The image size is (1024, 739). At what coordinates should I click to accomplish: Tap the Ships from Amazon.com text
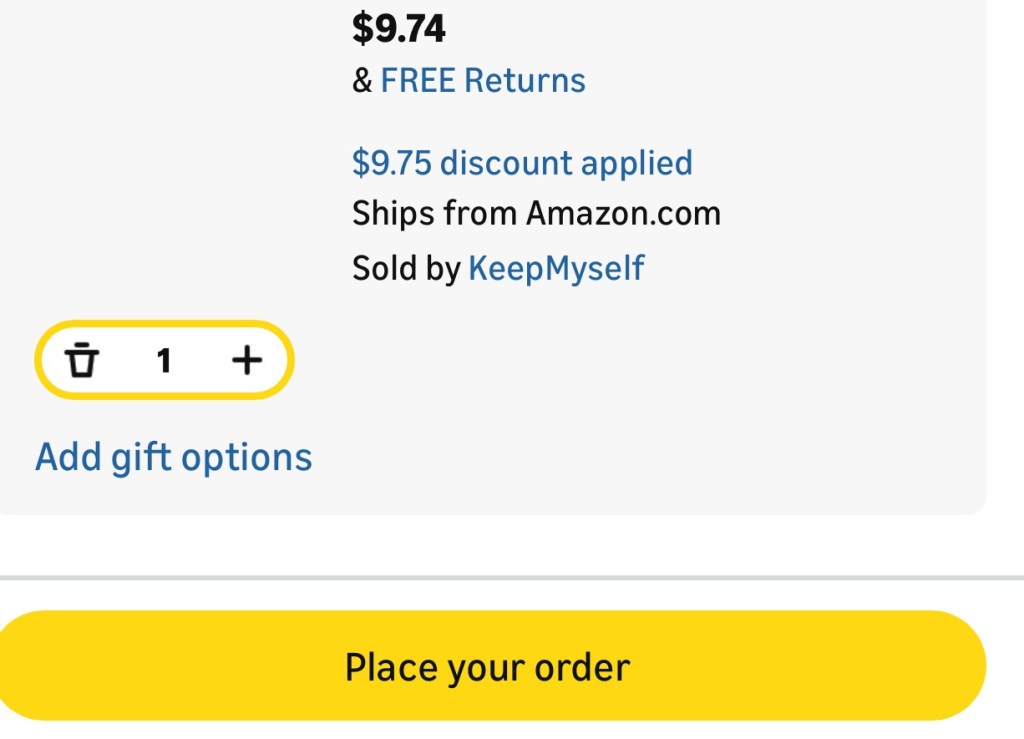point(536,214)
